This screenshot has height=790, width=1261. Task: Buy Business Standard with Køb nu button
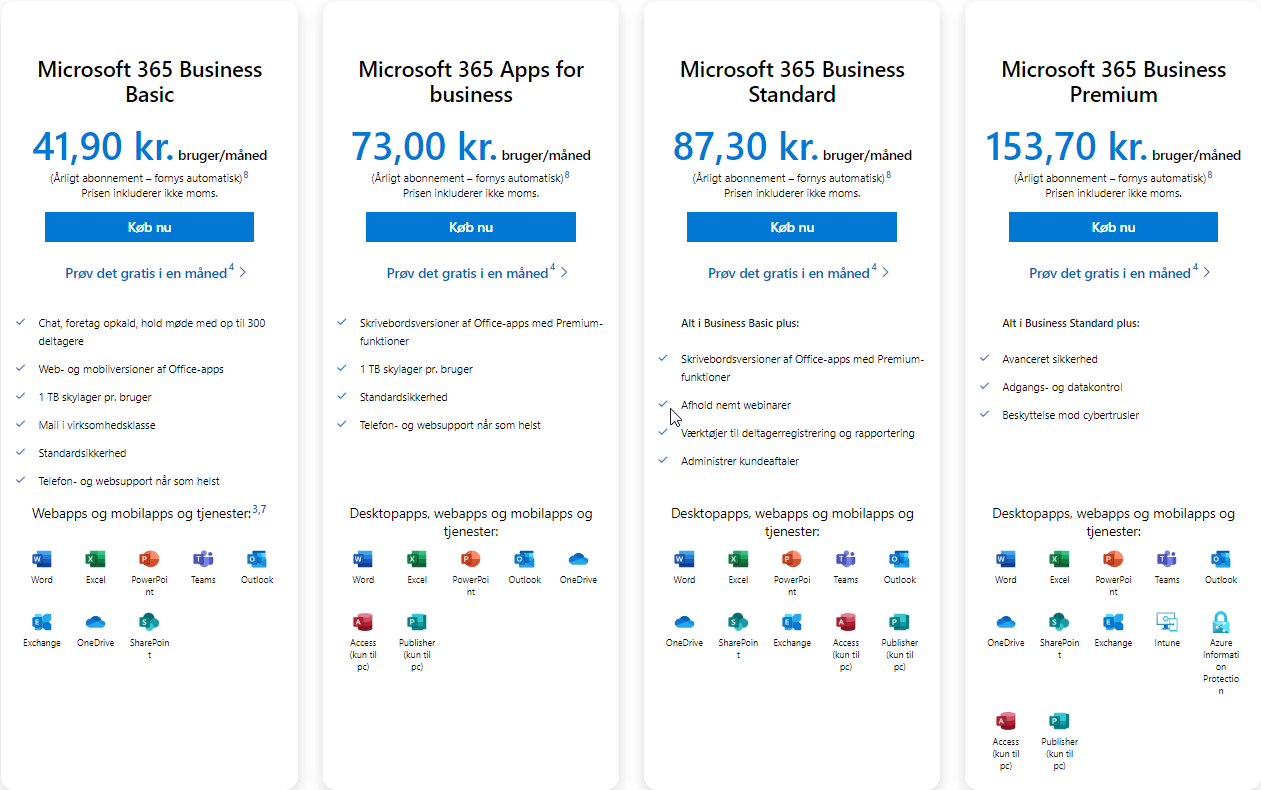[x=792, y=227]
